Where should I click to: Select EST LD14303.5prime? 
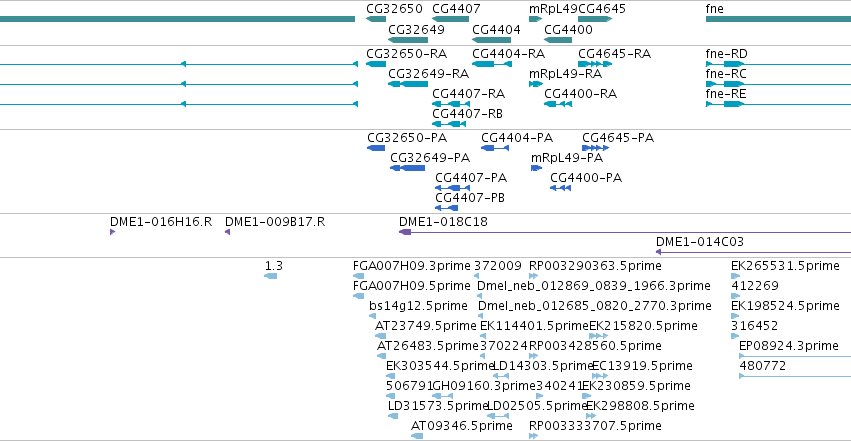coord(542,366)
